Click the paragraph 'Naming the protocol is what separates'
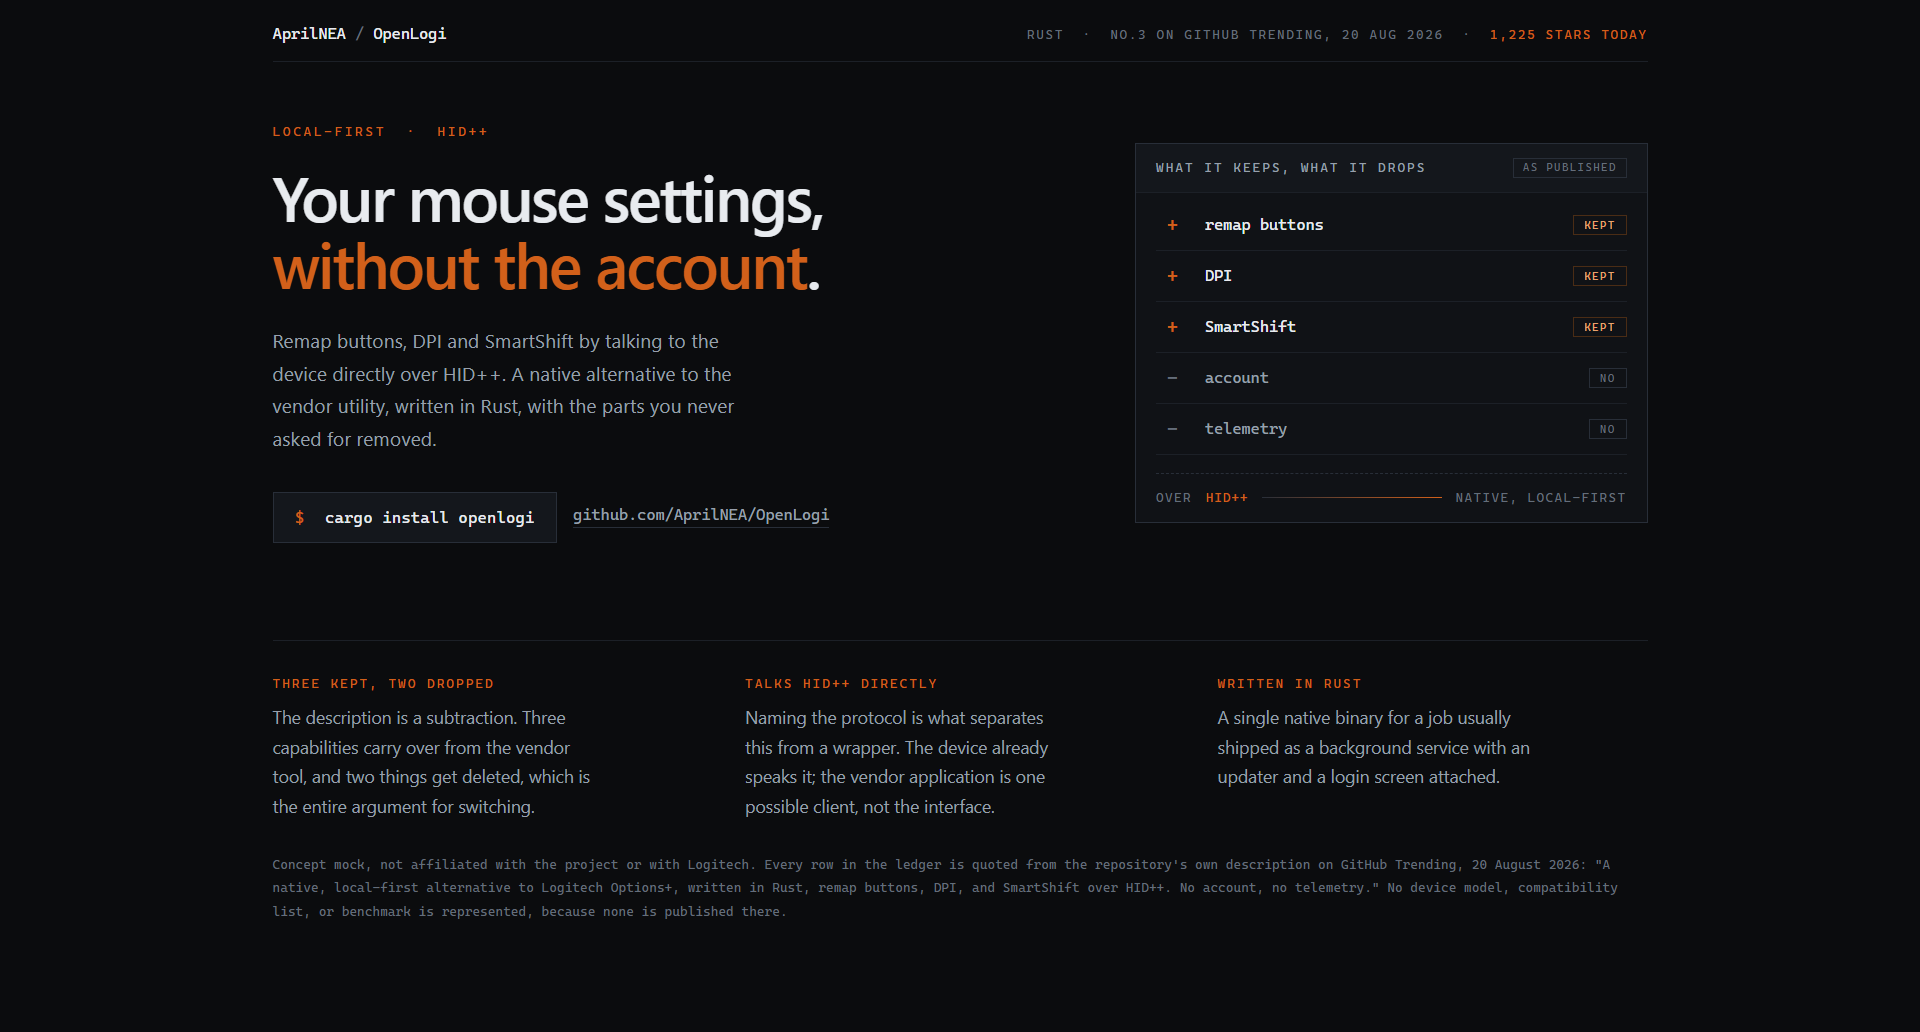The width and height of the screenshot is (1920, 1032). click(x=897, y=762)
